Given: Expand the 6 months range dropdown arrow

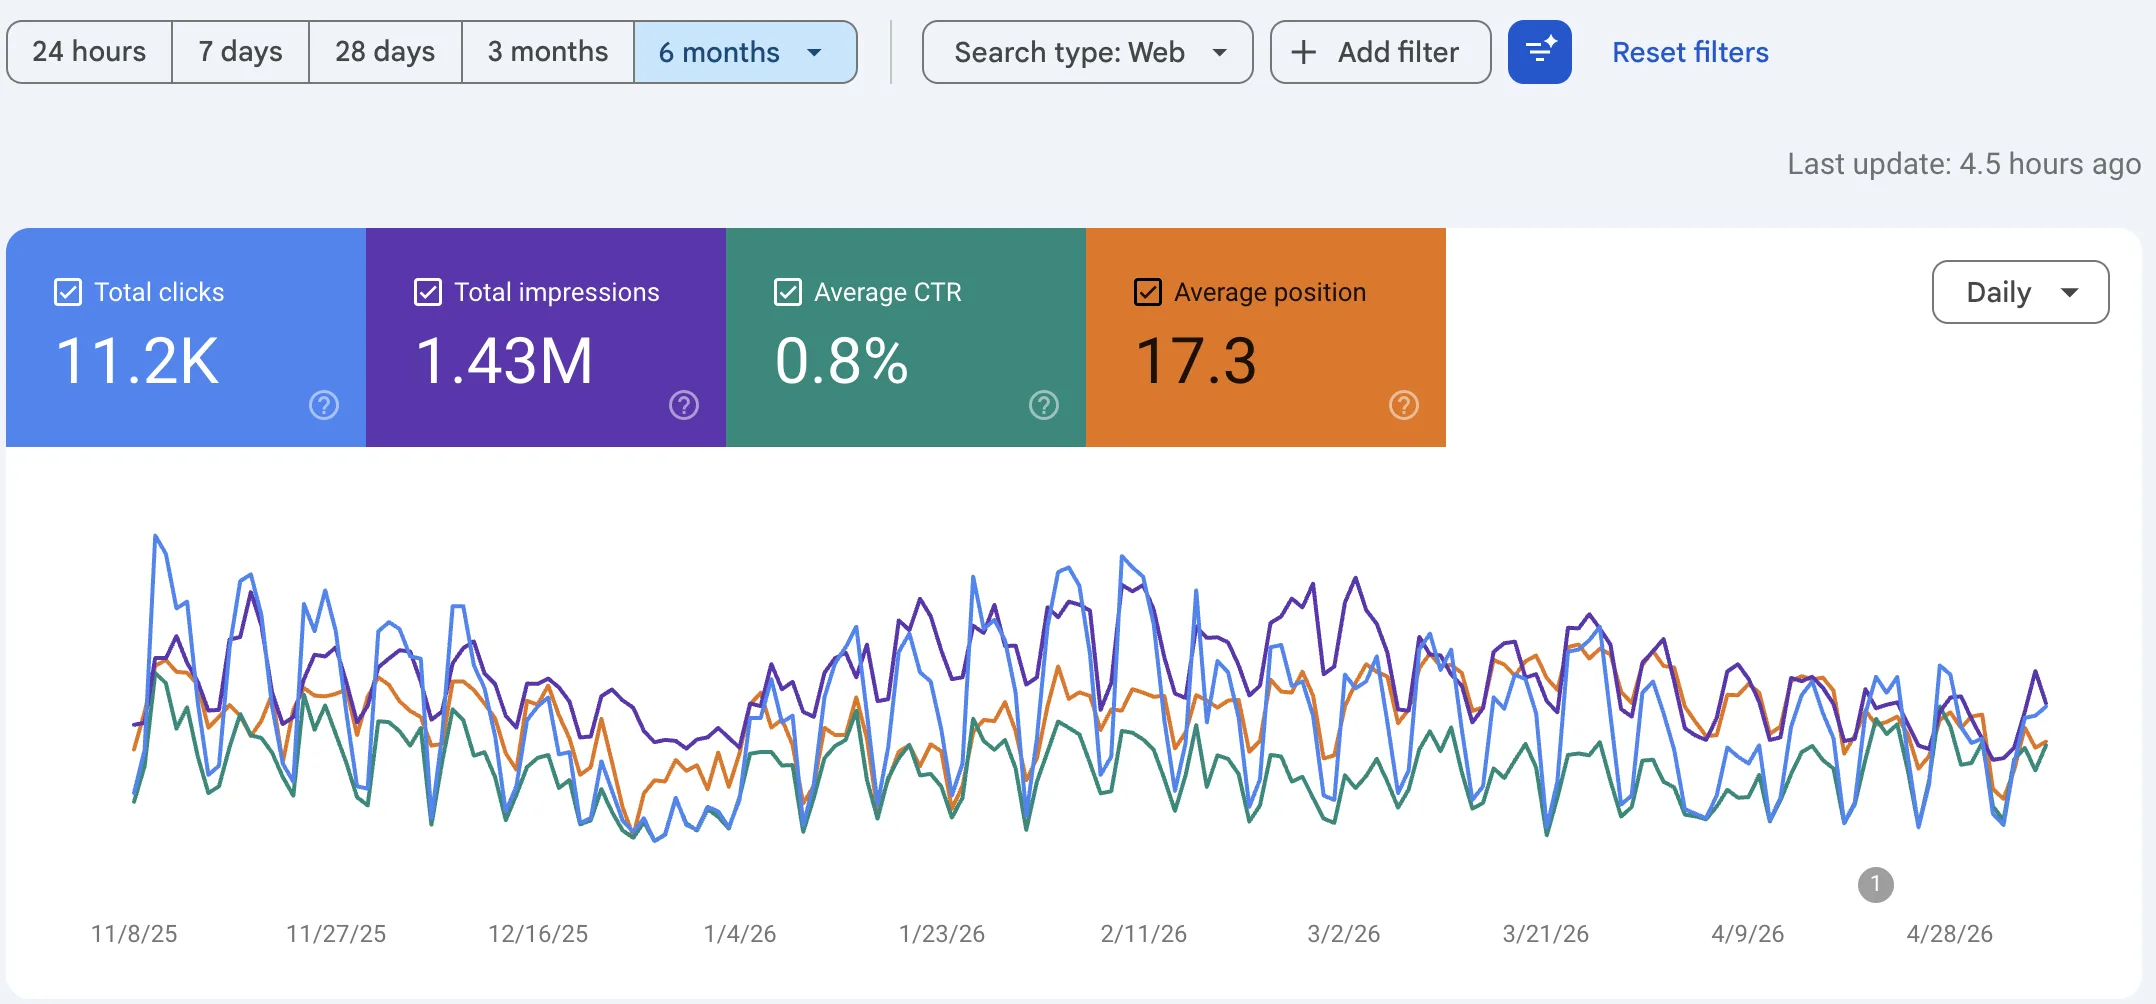Looking at the screenshot, I should pos(814,52).
